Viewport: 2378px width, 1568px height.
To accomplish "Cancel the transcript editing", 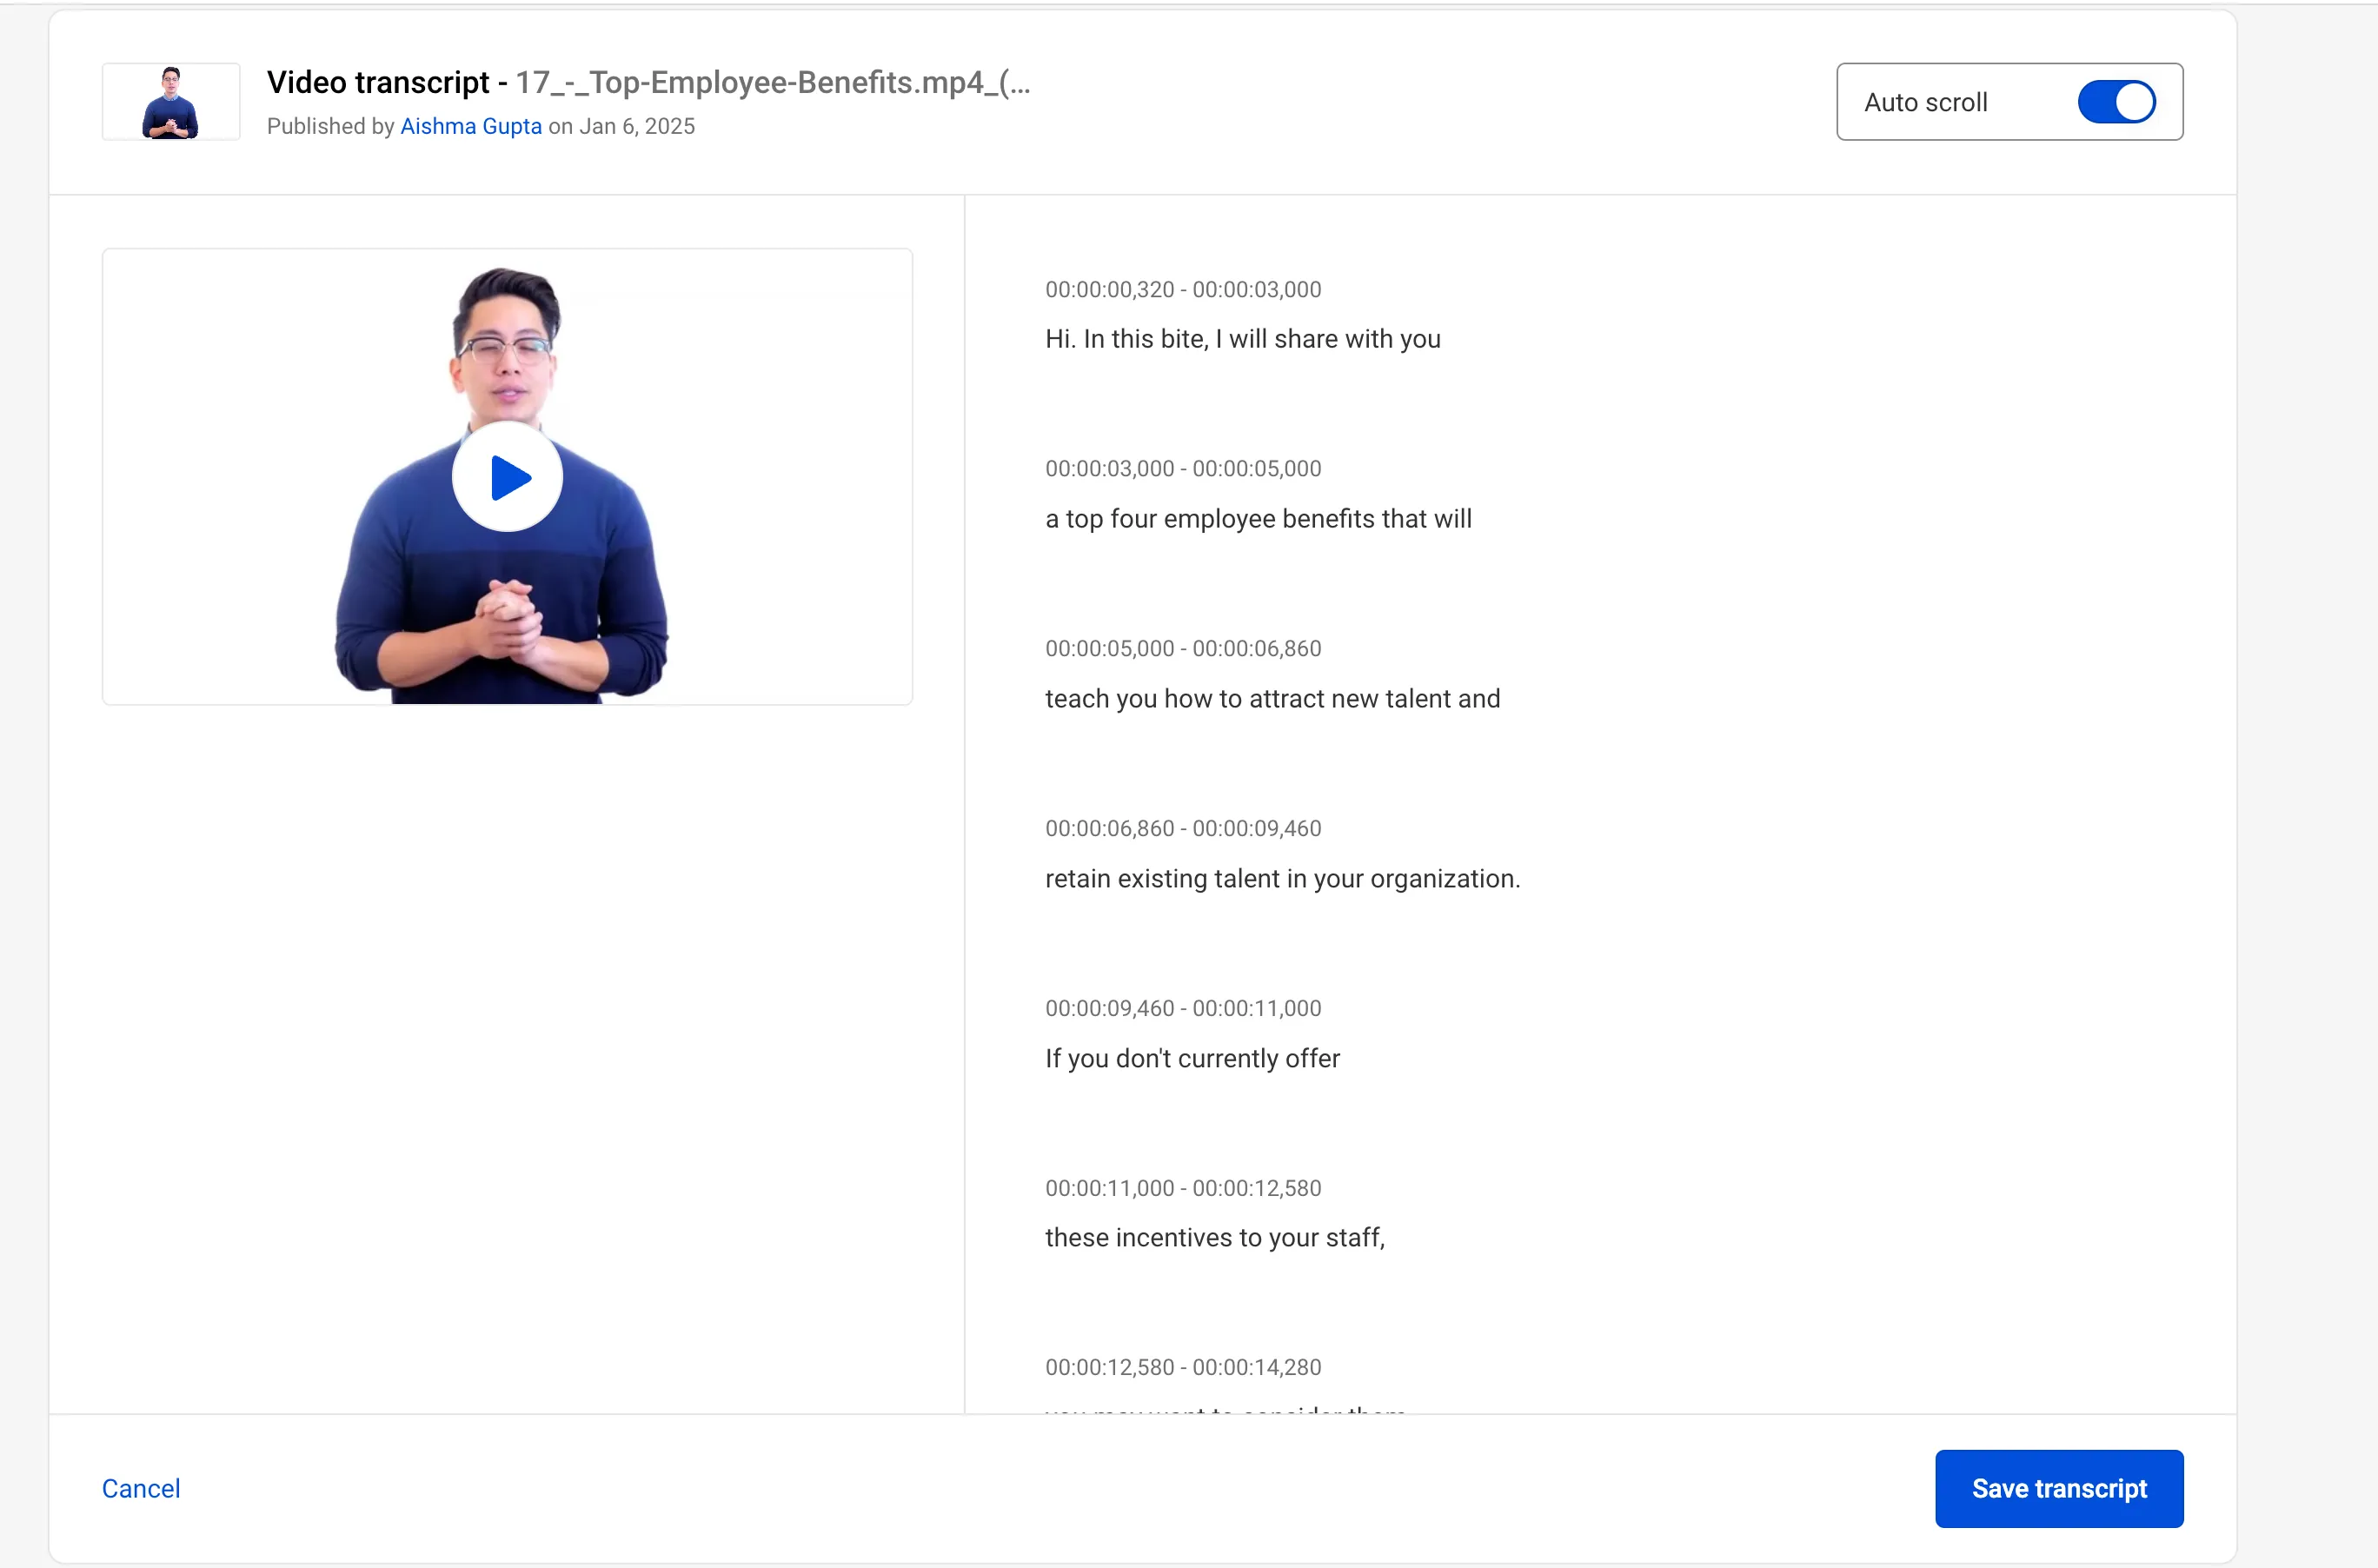I will 141,1488.
